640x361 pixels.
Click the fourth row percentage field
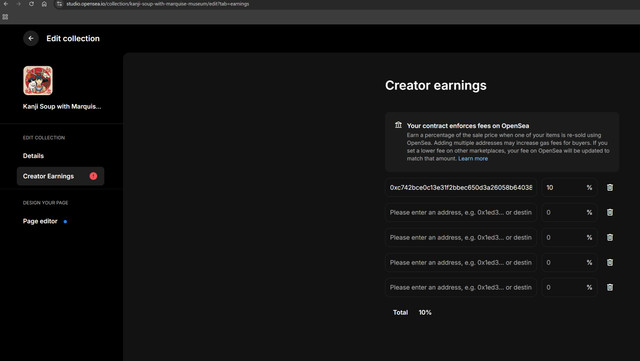pos(569,263)
